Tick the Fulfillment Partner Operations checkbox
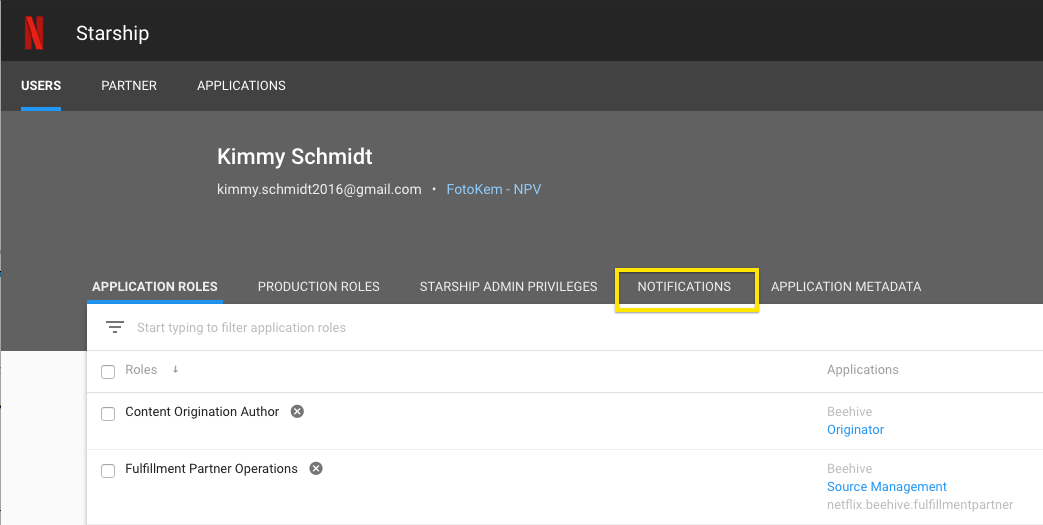 coord(108,471)
